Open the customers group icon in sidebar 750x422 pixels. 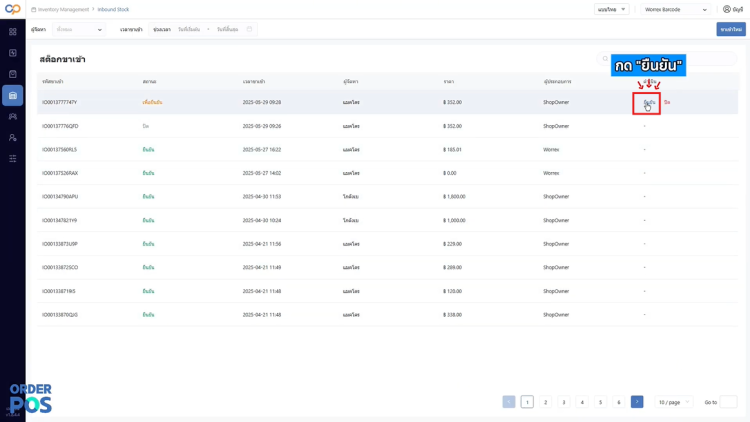pos(12,116)
